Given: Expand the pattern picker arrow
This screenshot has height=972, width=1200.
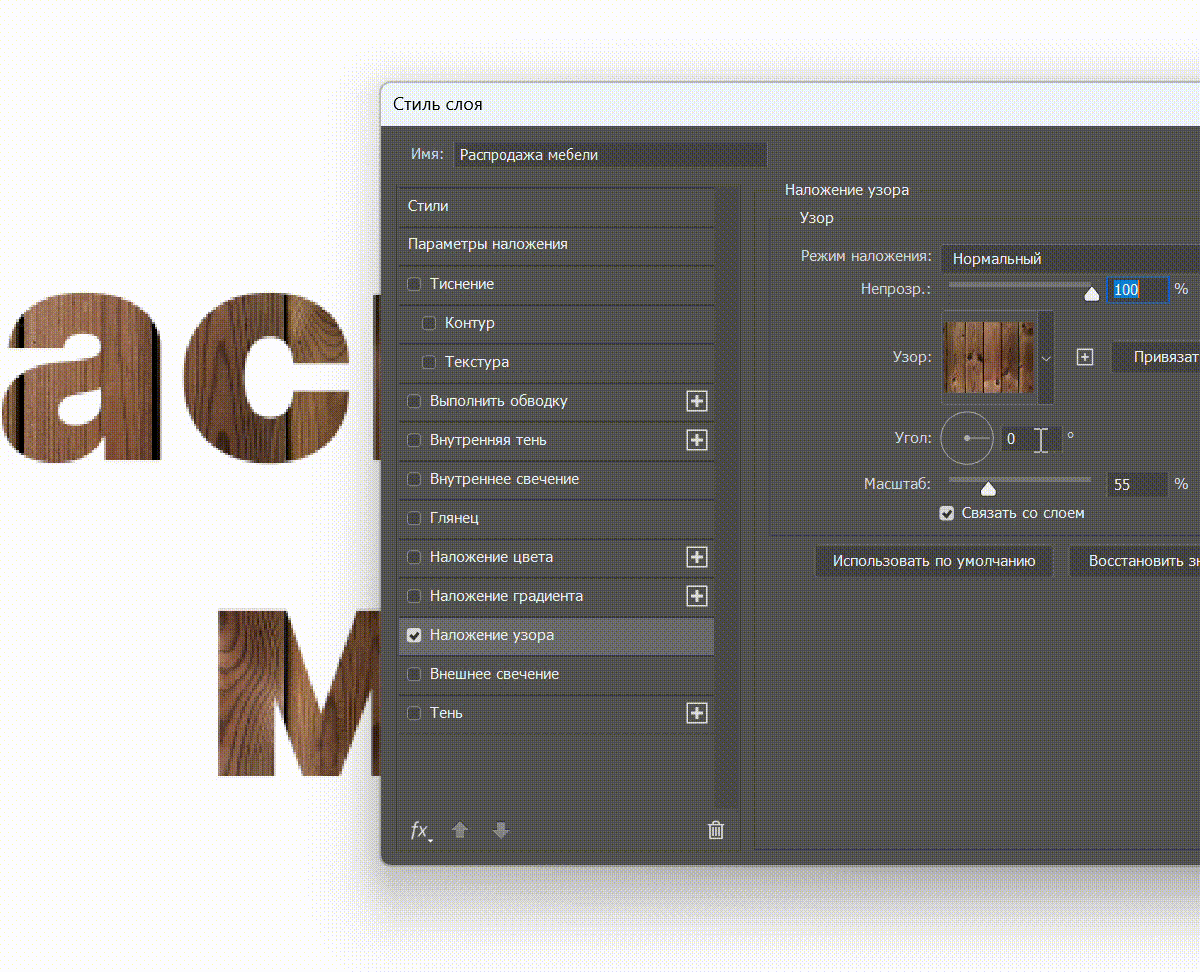Looking at the screenshot, I should tap(1046, 357).
